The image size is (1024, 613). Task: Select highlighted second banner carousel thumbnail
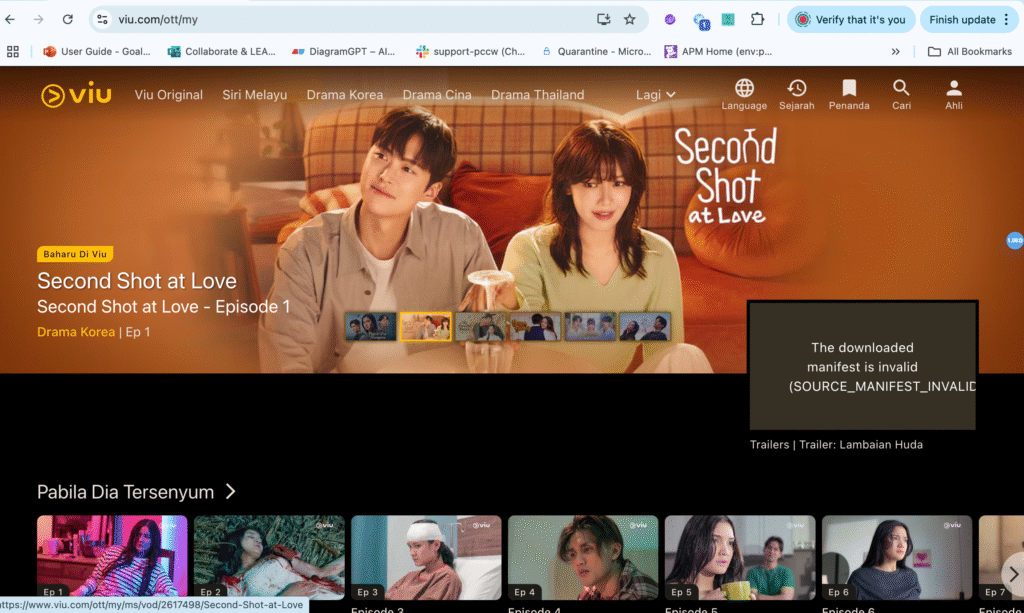(425, 326)
